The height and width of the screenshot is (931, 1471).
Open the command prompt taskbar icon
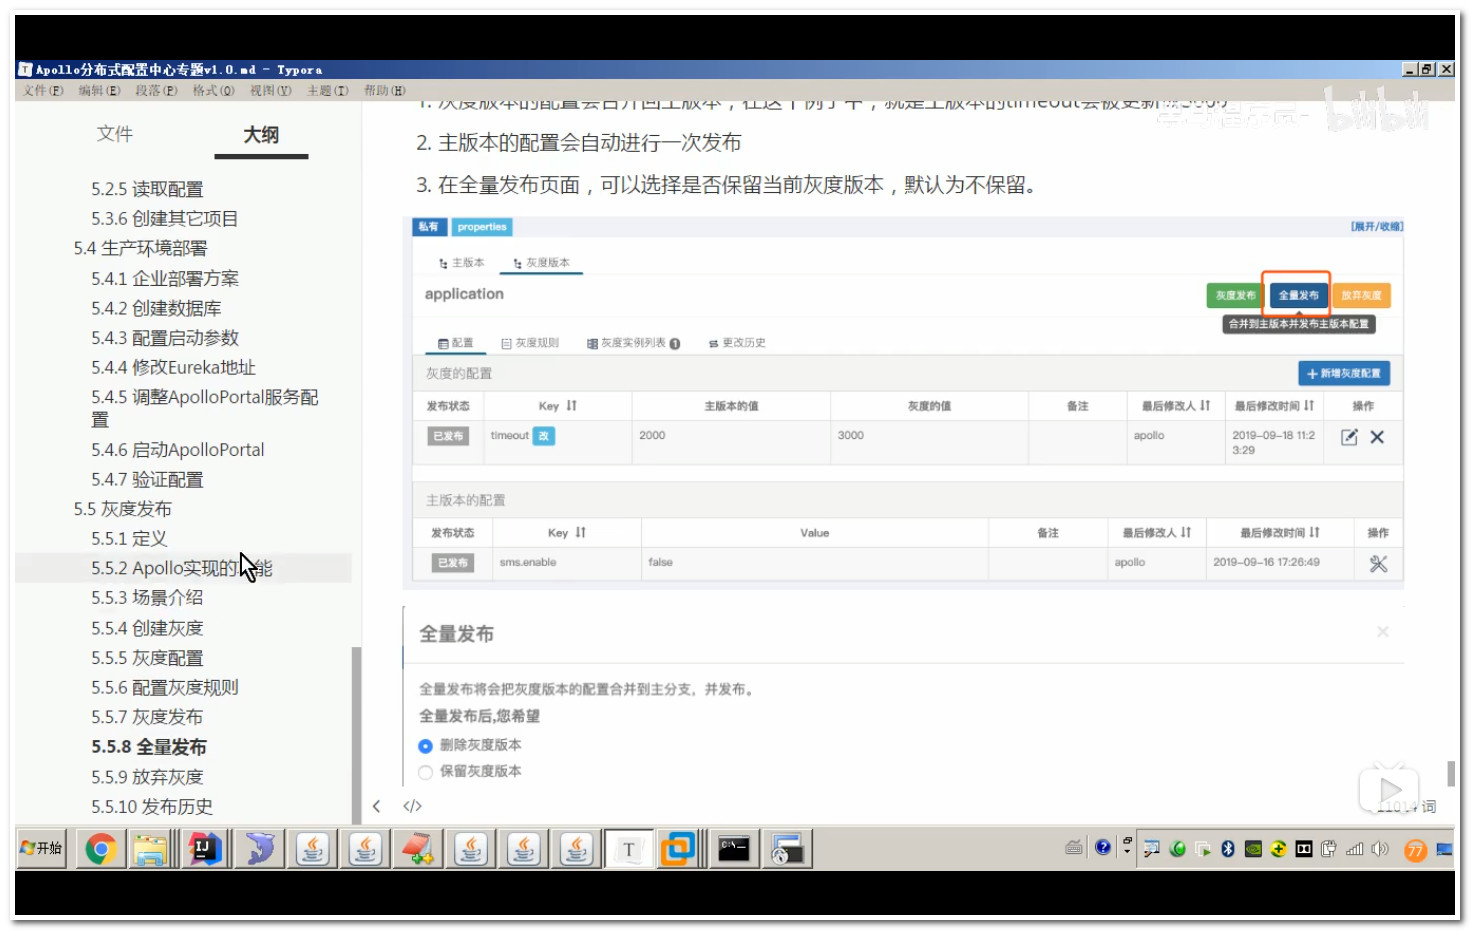[734, 849]
